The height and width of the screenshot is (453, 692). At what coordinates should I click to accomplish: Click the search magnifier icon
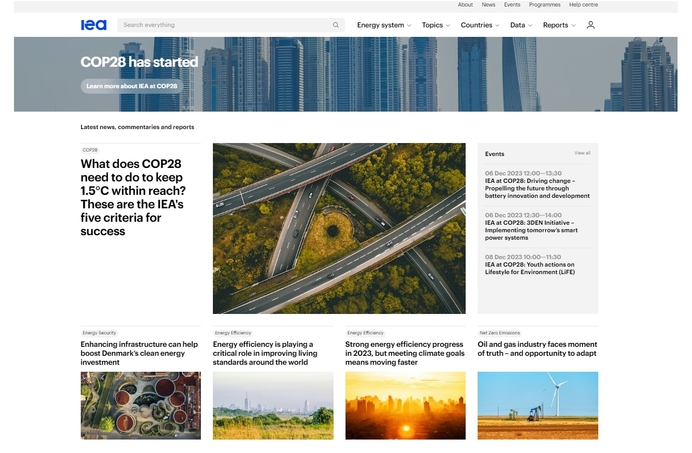pyautogui.click(x=336, y=25)
